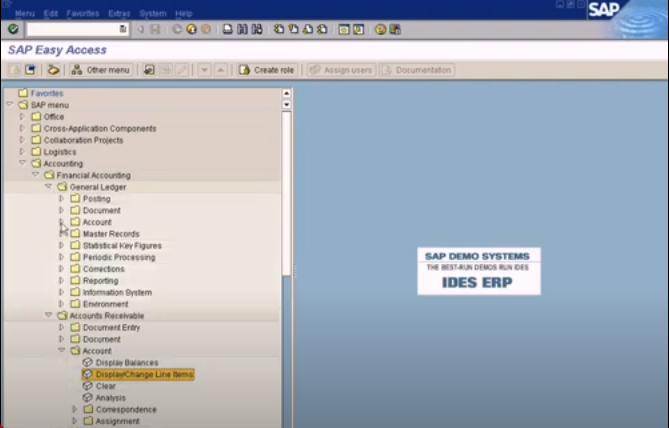Collapse the Financial Accounting folder
This screenshot has height=428, width=669.
36,175
